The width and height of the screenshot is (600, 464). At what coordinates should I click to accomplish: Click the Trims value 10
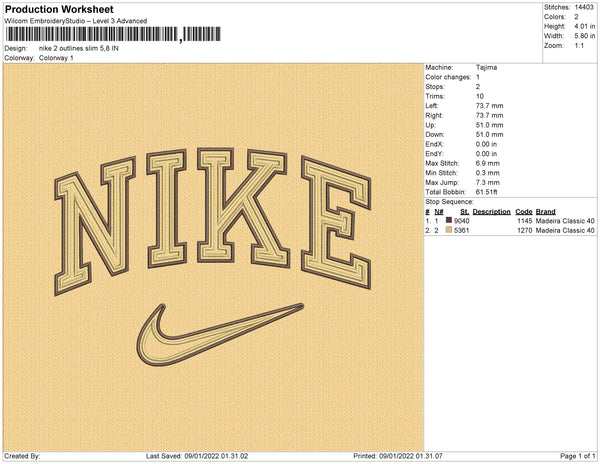click(x=480, y=96)
